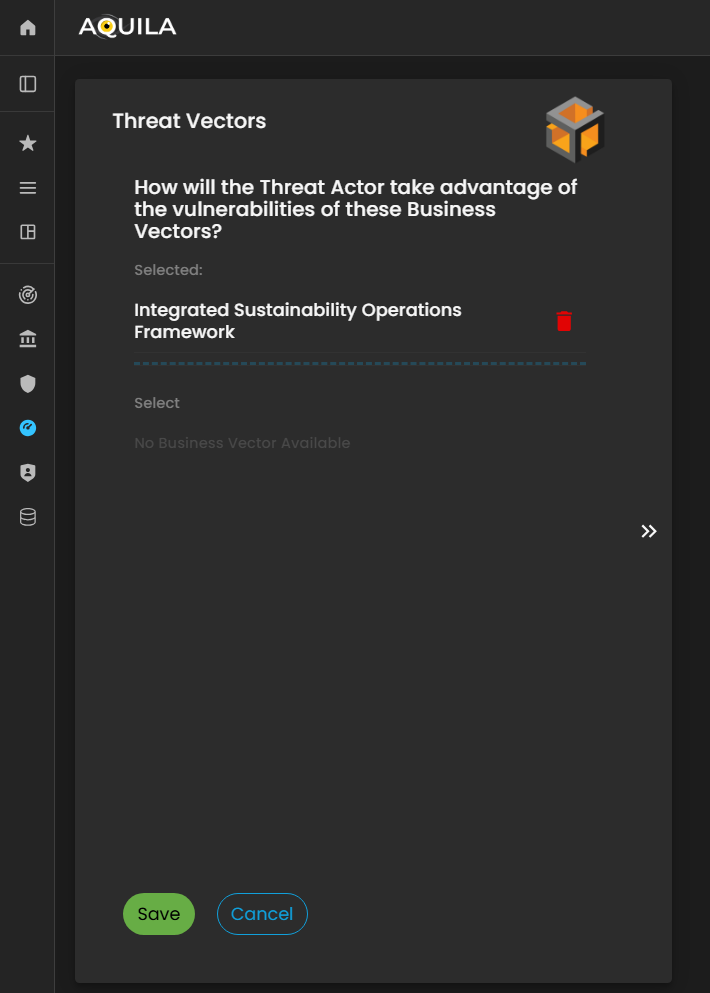Go to the home page icon
This screenshot has height=993, width=710.
coord(28,28)
